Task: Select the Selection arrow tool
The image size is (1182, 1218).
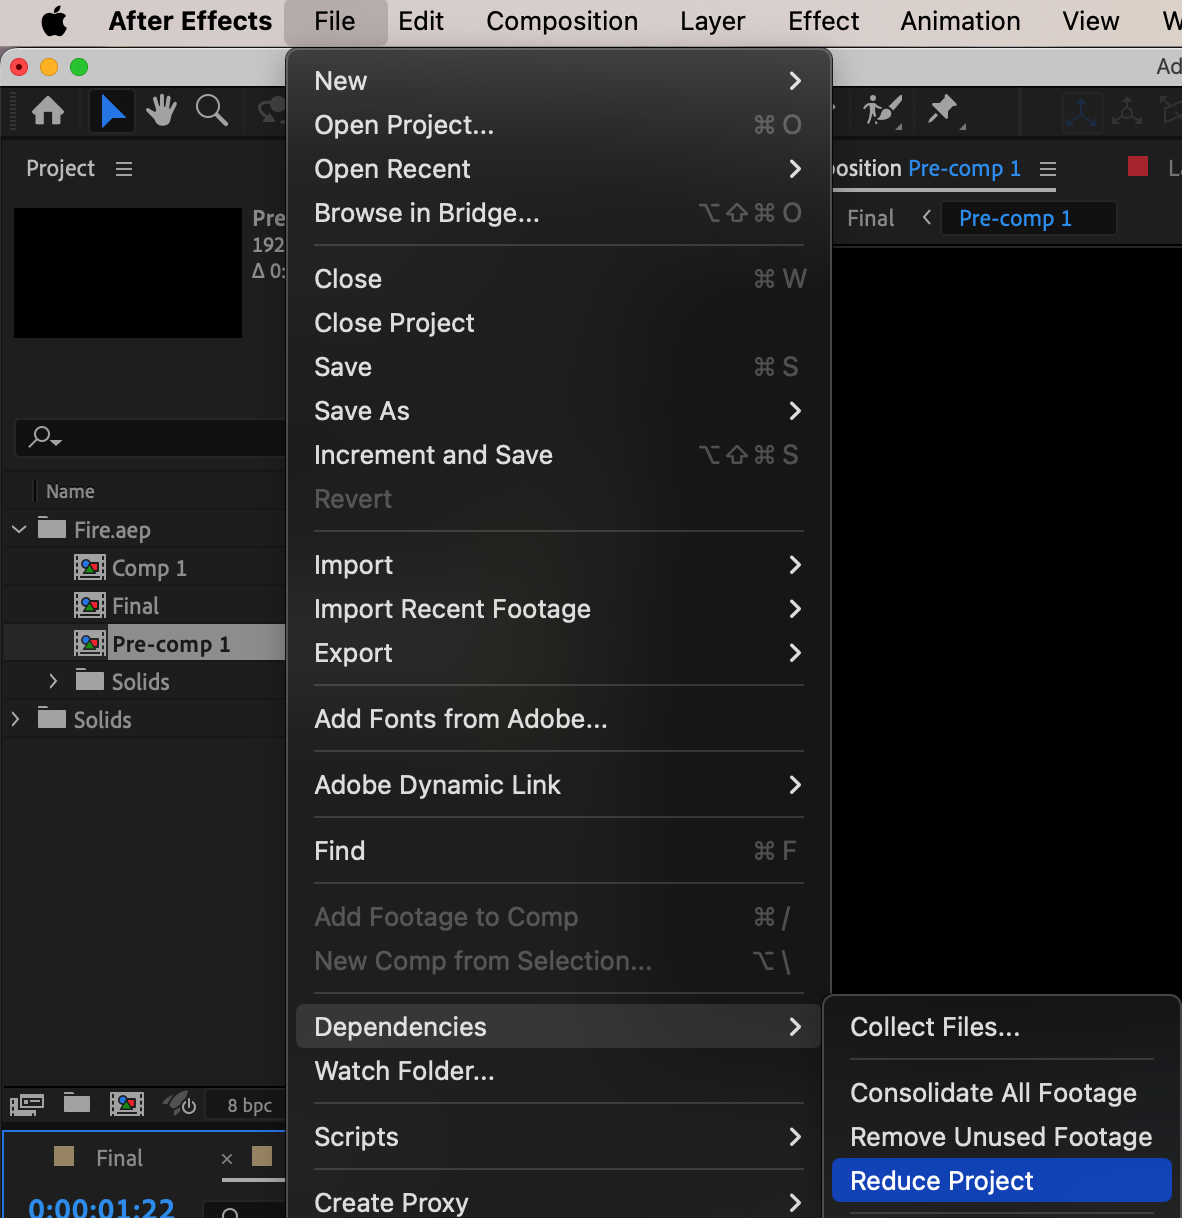Action: click(x=112, y=111)
